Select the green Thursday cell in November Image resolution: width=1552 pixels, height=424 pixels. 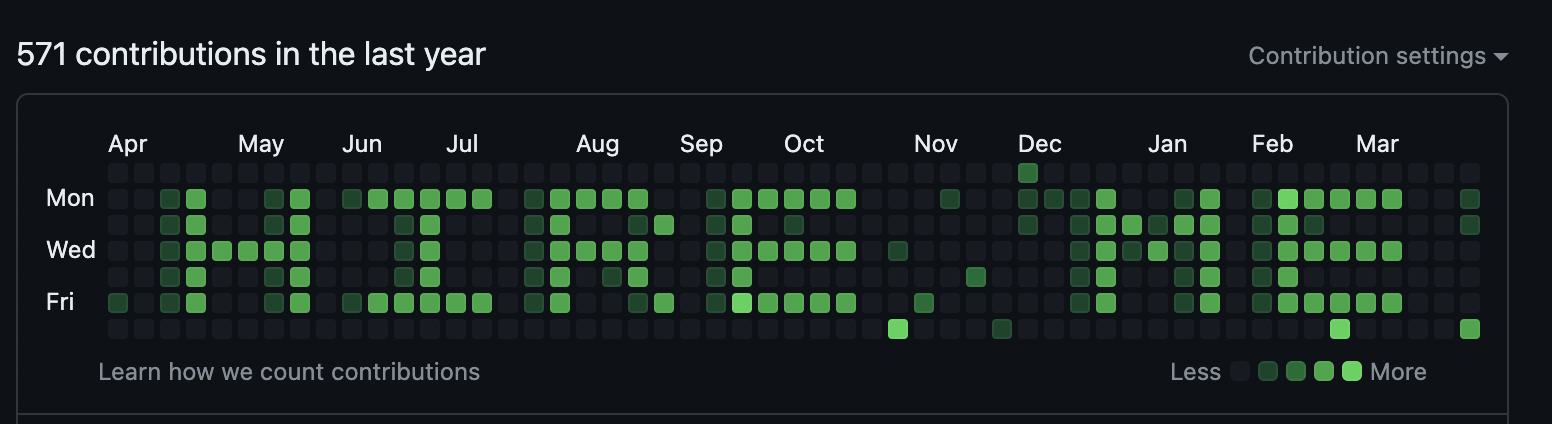click(976, 277)
